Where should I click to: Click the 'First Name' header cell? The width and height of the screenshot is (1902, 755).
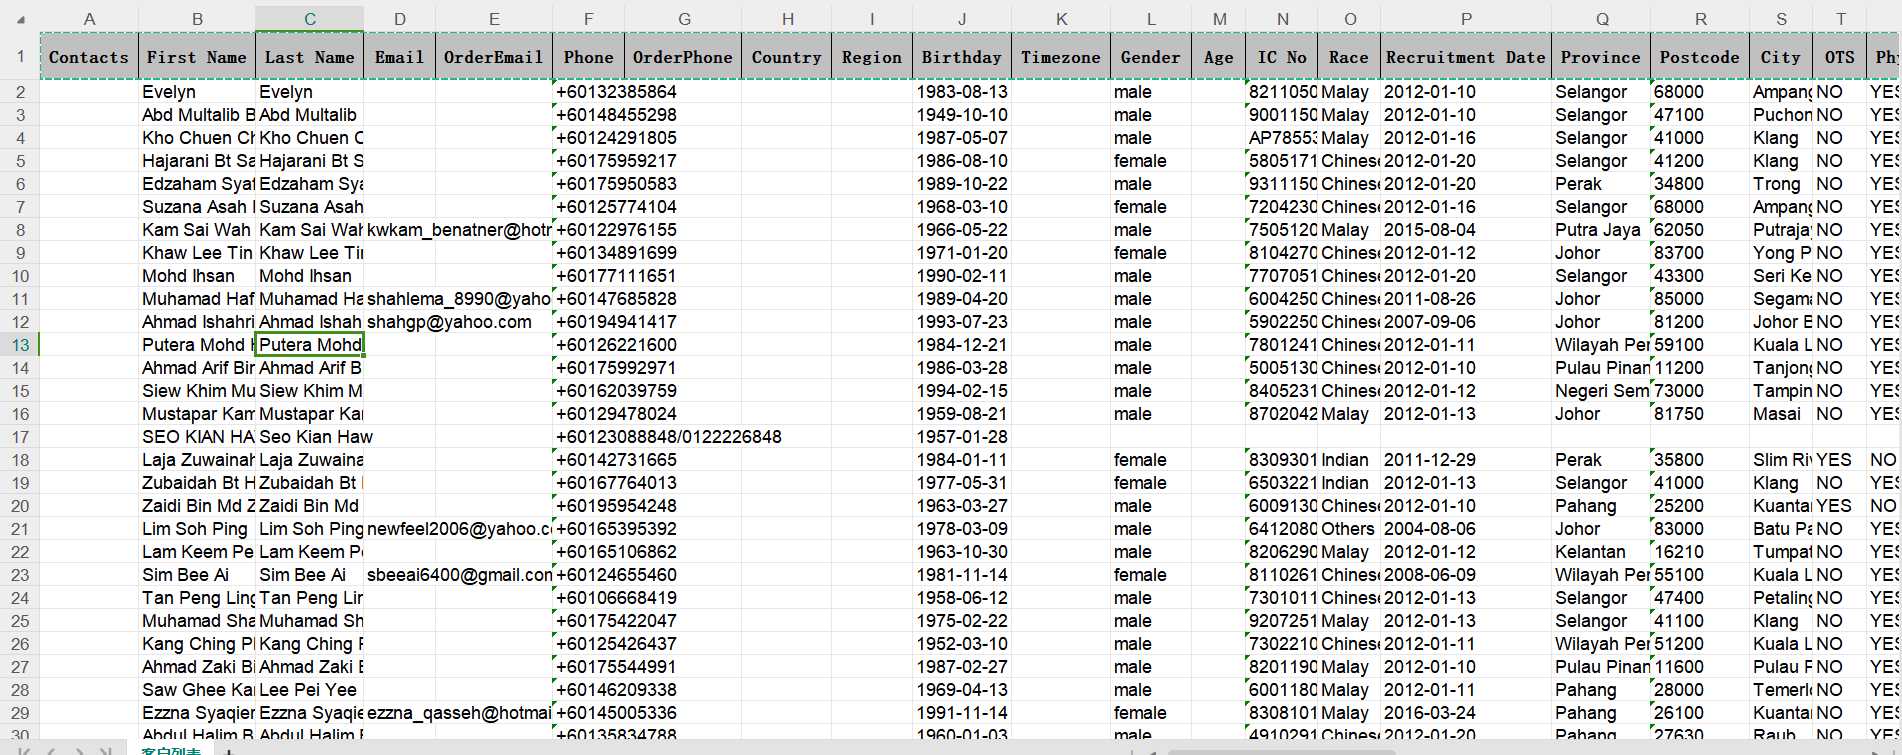click(x=197, y=57)
